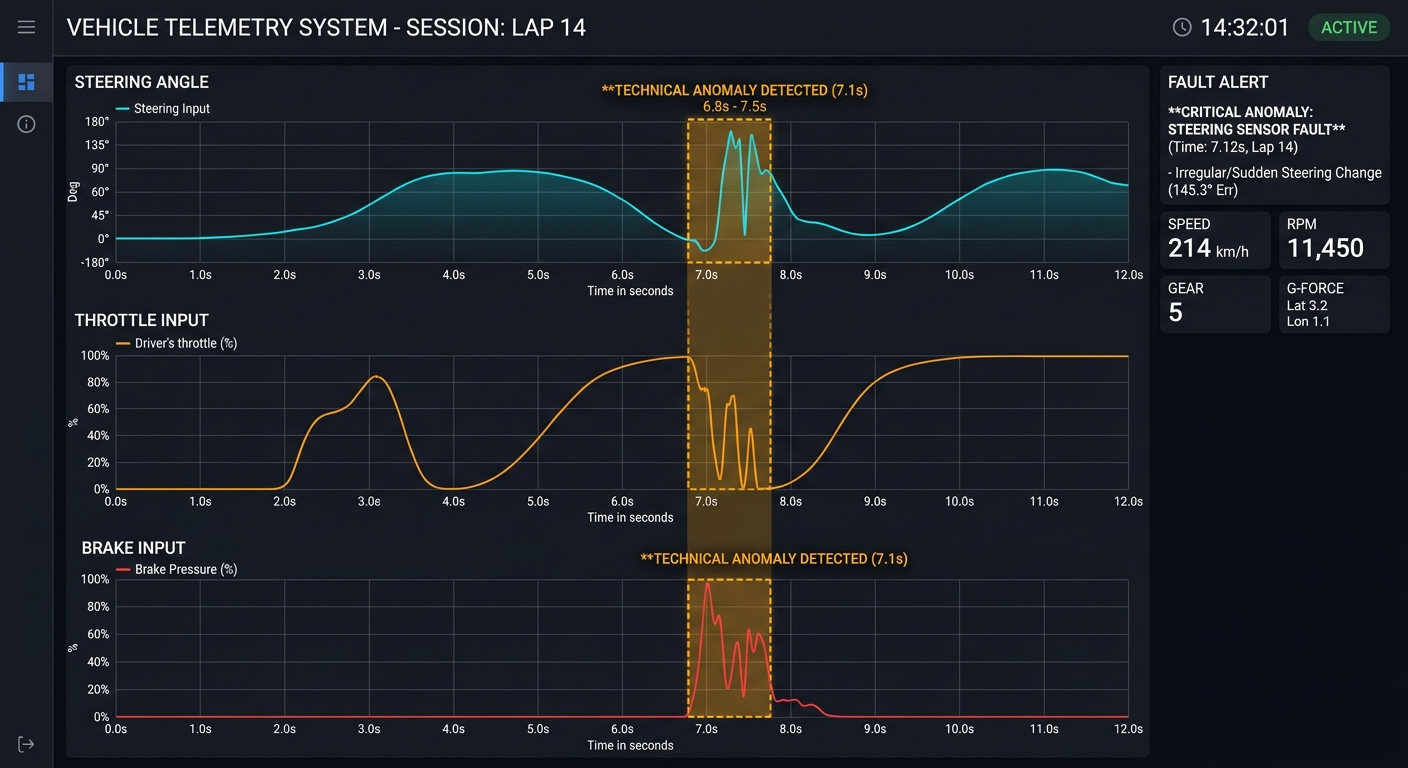Click "Lat 3.2" in the G-FORCE card

(x=1307, y=306)
